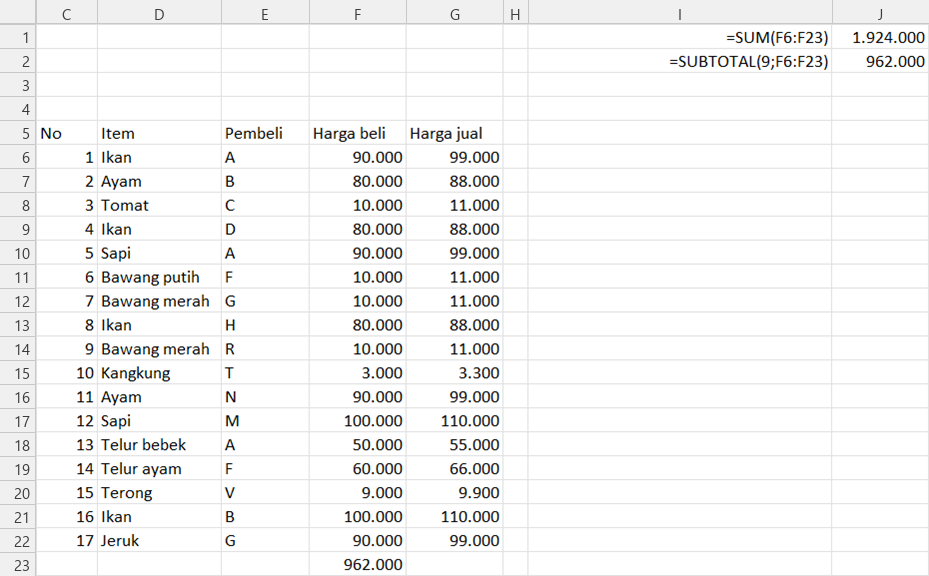Select the 962.000 cell beside the SUBTOTAL formula
929x576 pixels.
point(880,62)
